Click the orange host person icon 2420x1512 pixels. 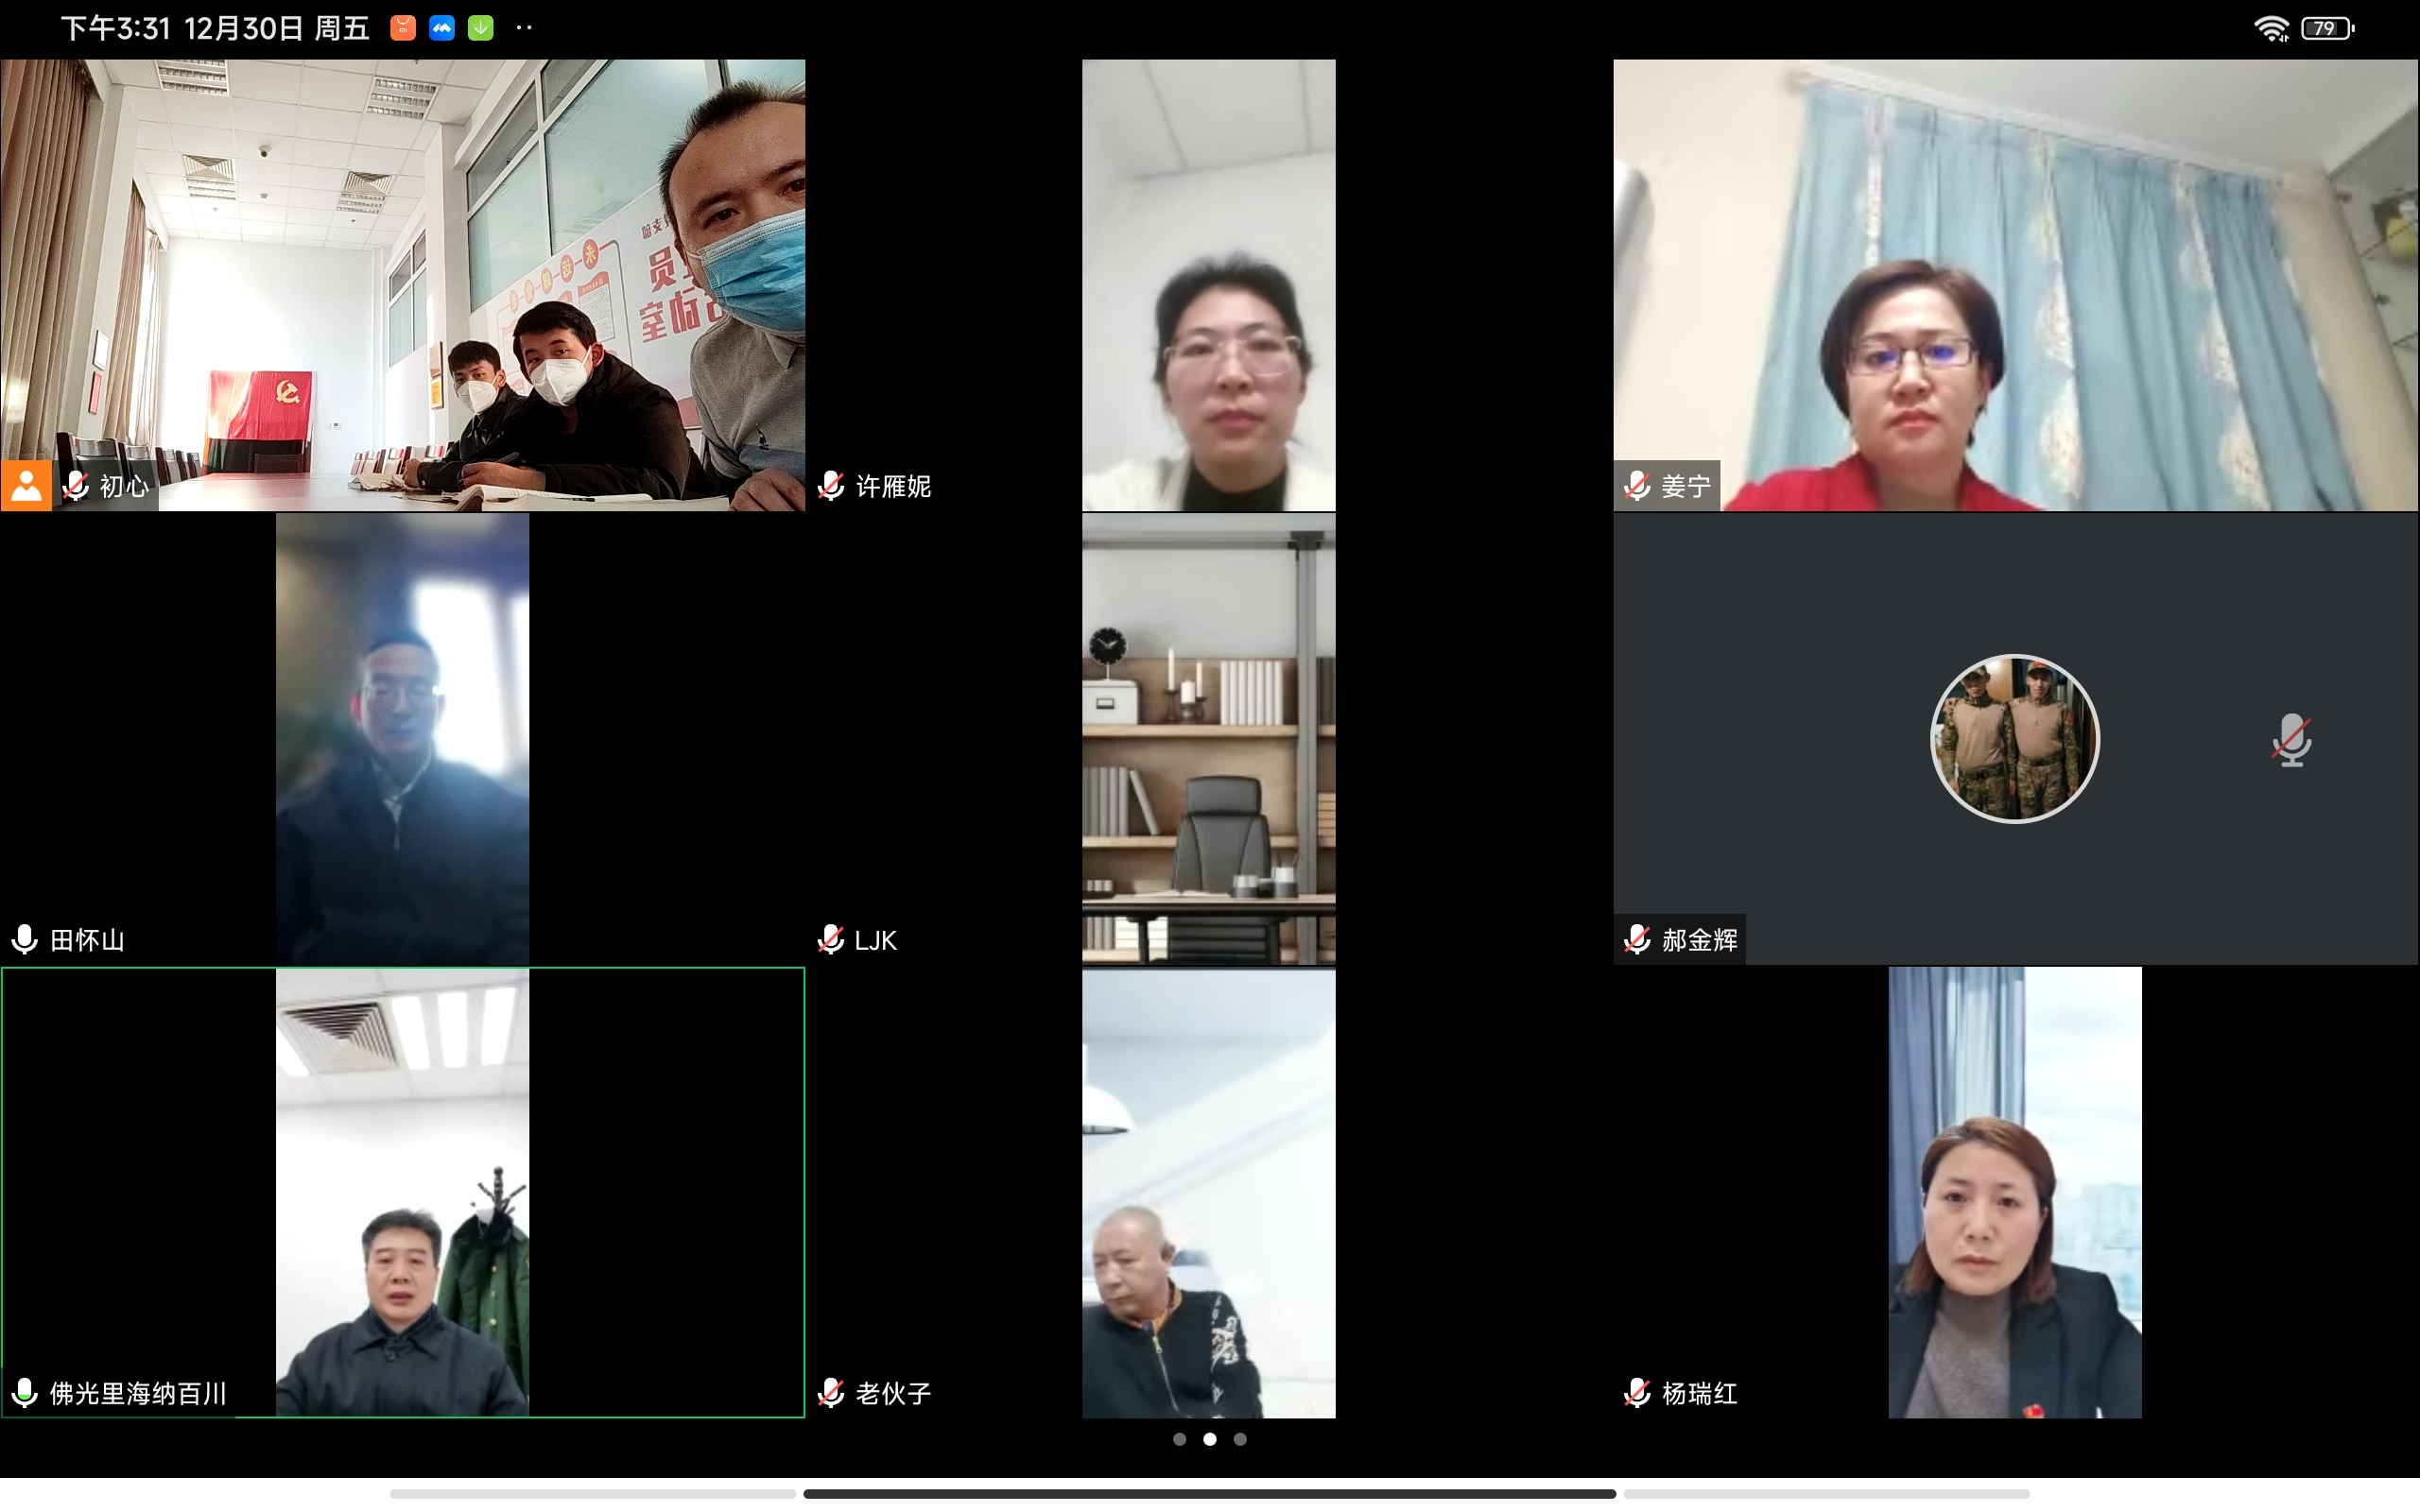pyautogui.click(x=26, y=486)
